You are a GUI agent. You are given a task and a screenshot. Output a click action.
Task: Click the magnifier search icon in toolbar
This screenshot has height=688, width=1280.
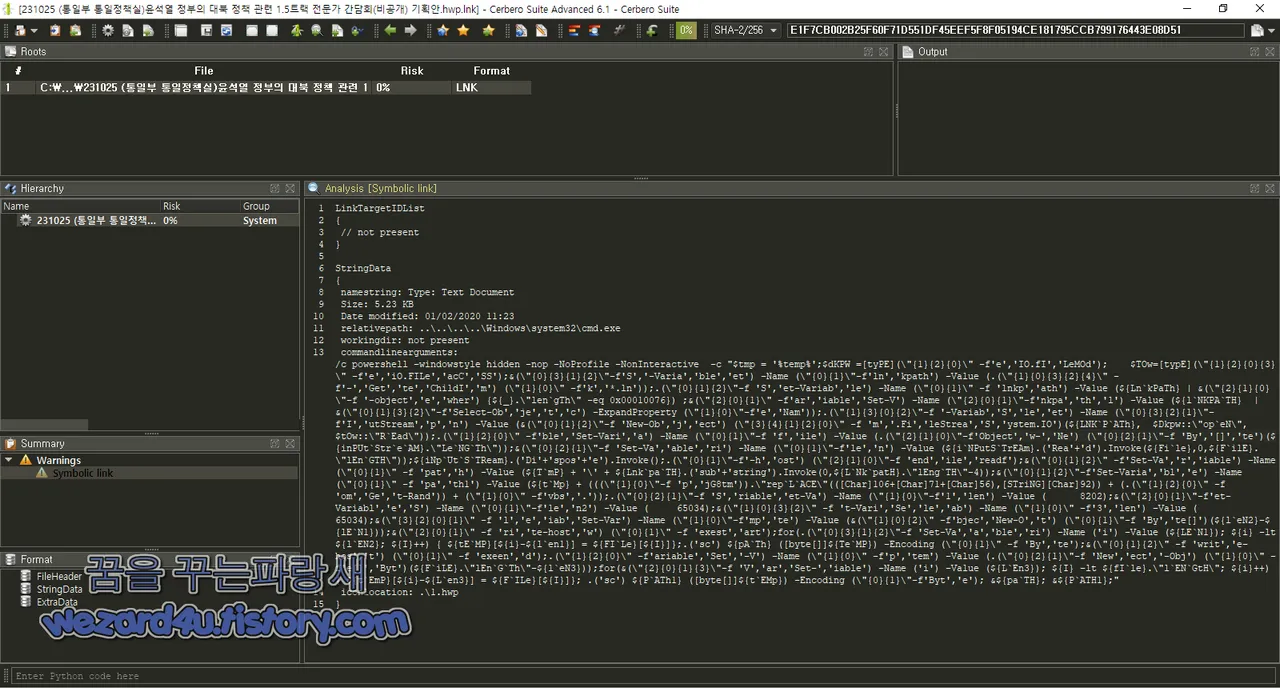(316, 30)
